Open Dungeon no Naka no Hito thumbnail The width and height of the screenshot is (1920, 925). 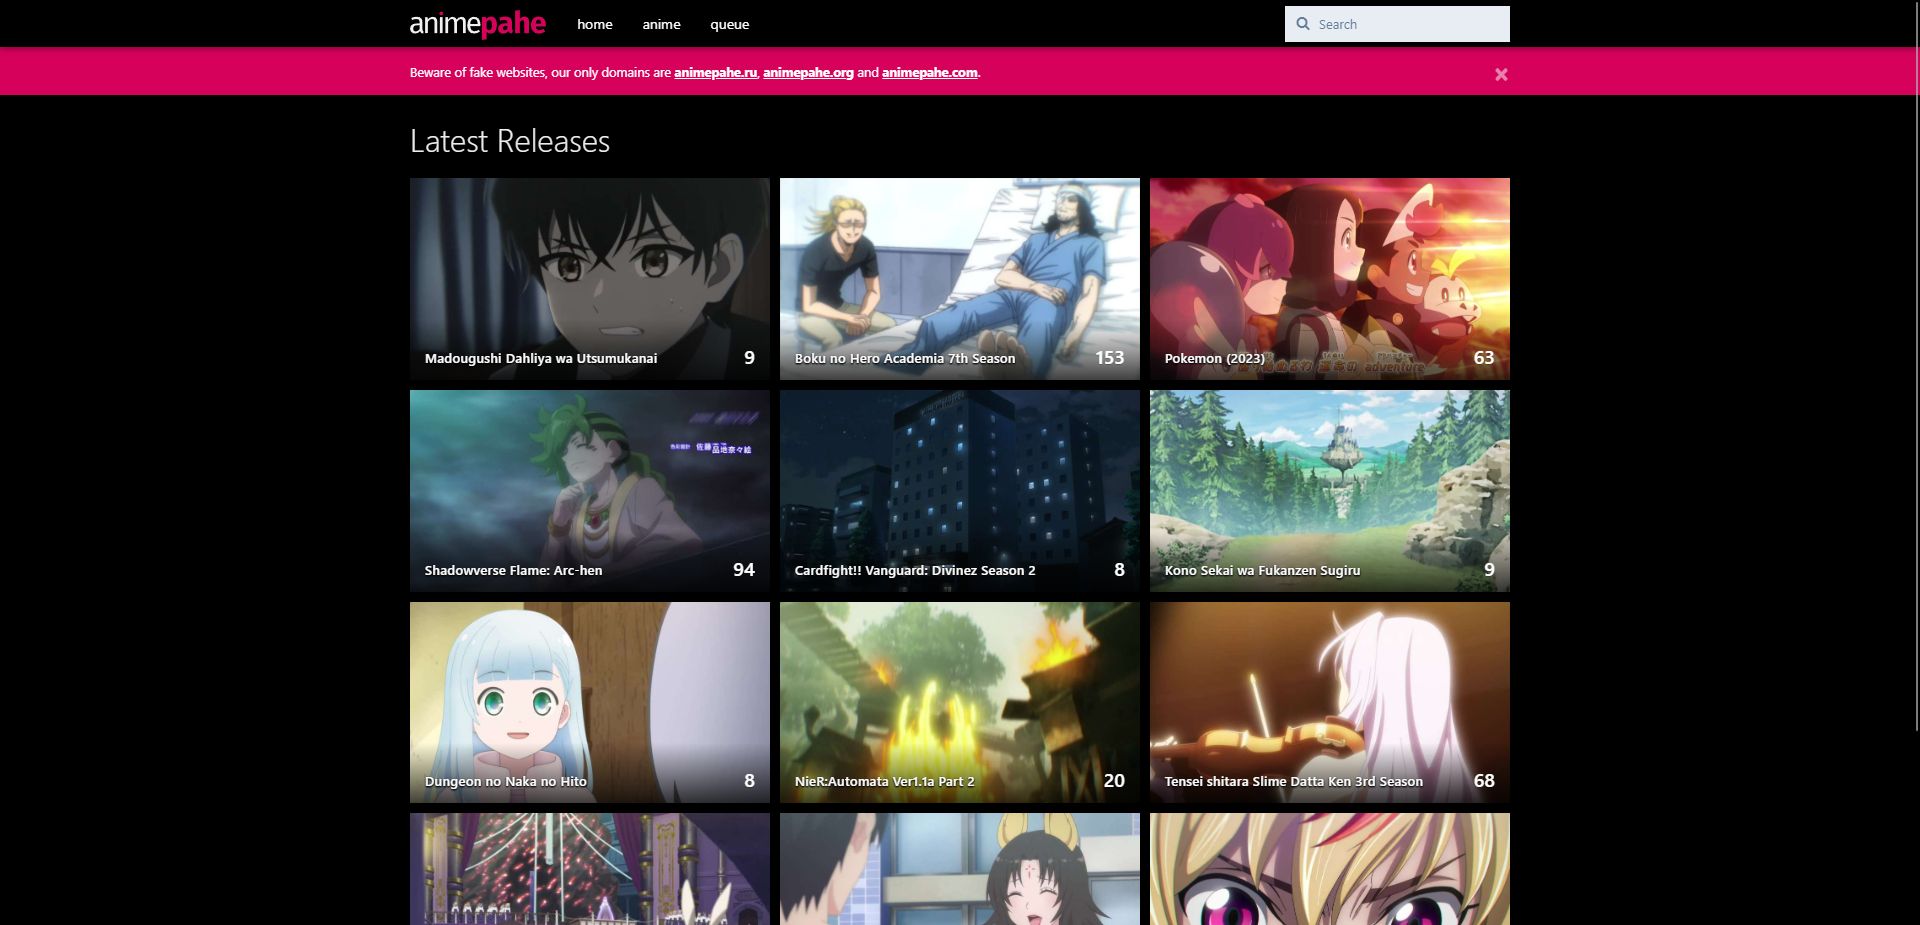[x=590, y=702]
